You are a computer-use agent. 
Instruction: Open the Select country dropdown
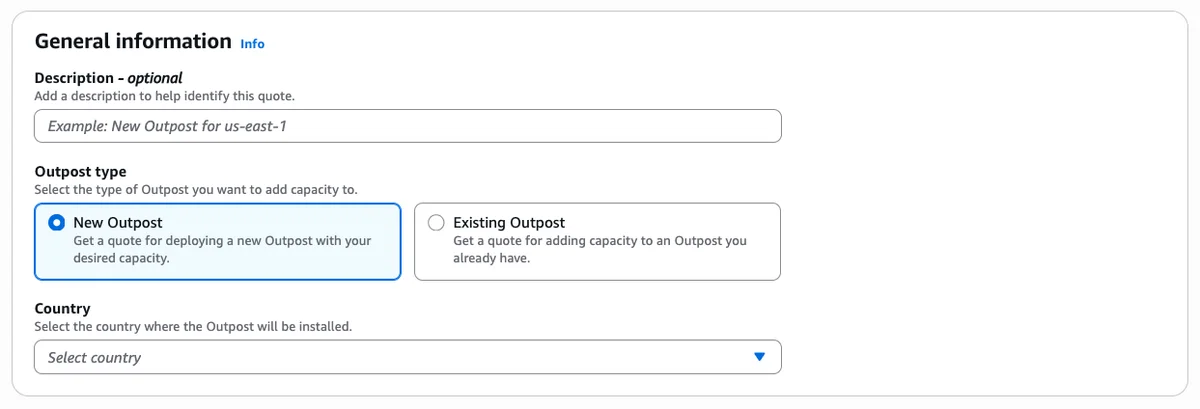408,357
